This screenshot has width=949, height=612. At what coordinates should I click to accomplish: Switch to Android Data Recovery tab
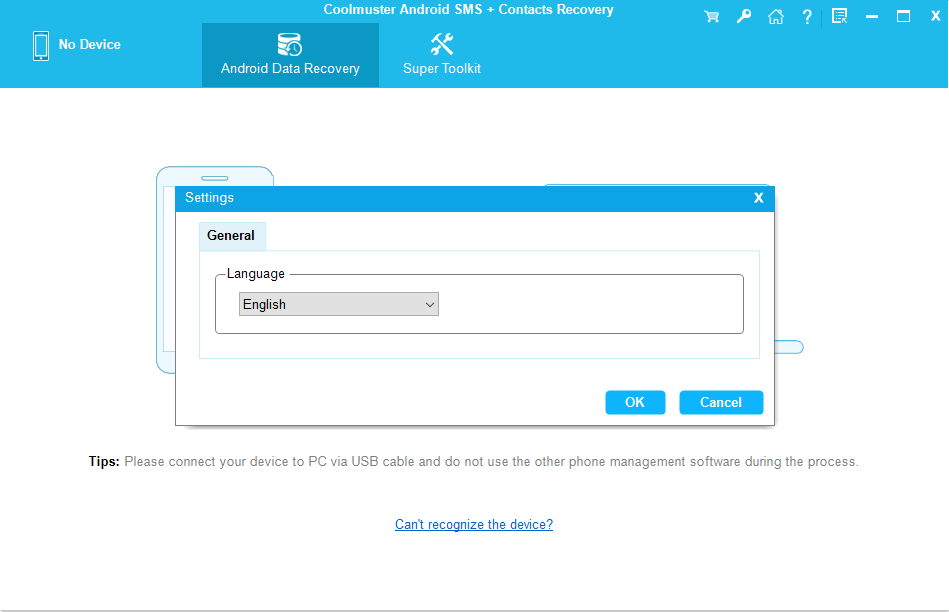(291, 55)
